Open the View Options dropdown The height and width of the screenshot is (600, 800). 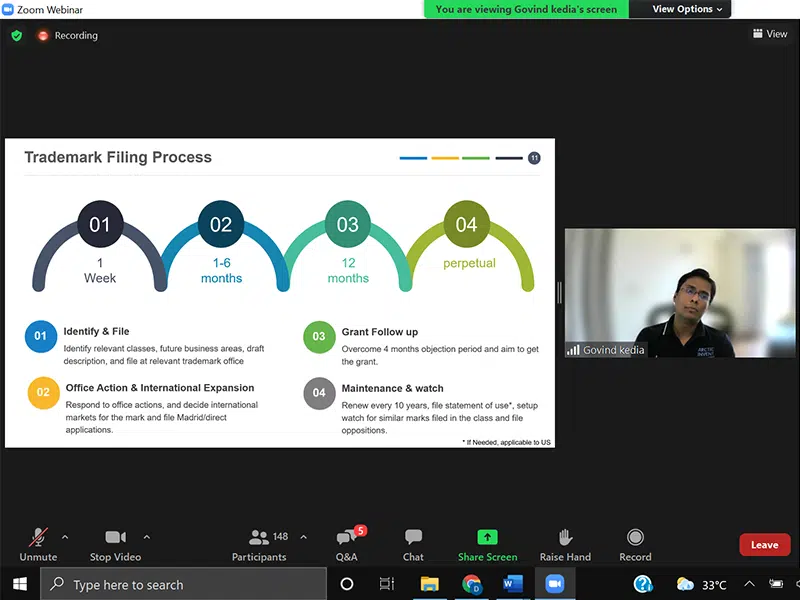687,9
